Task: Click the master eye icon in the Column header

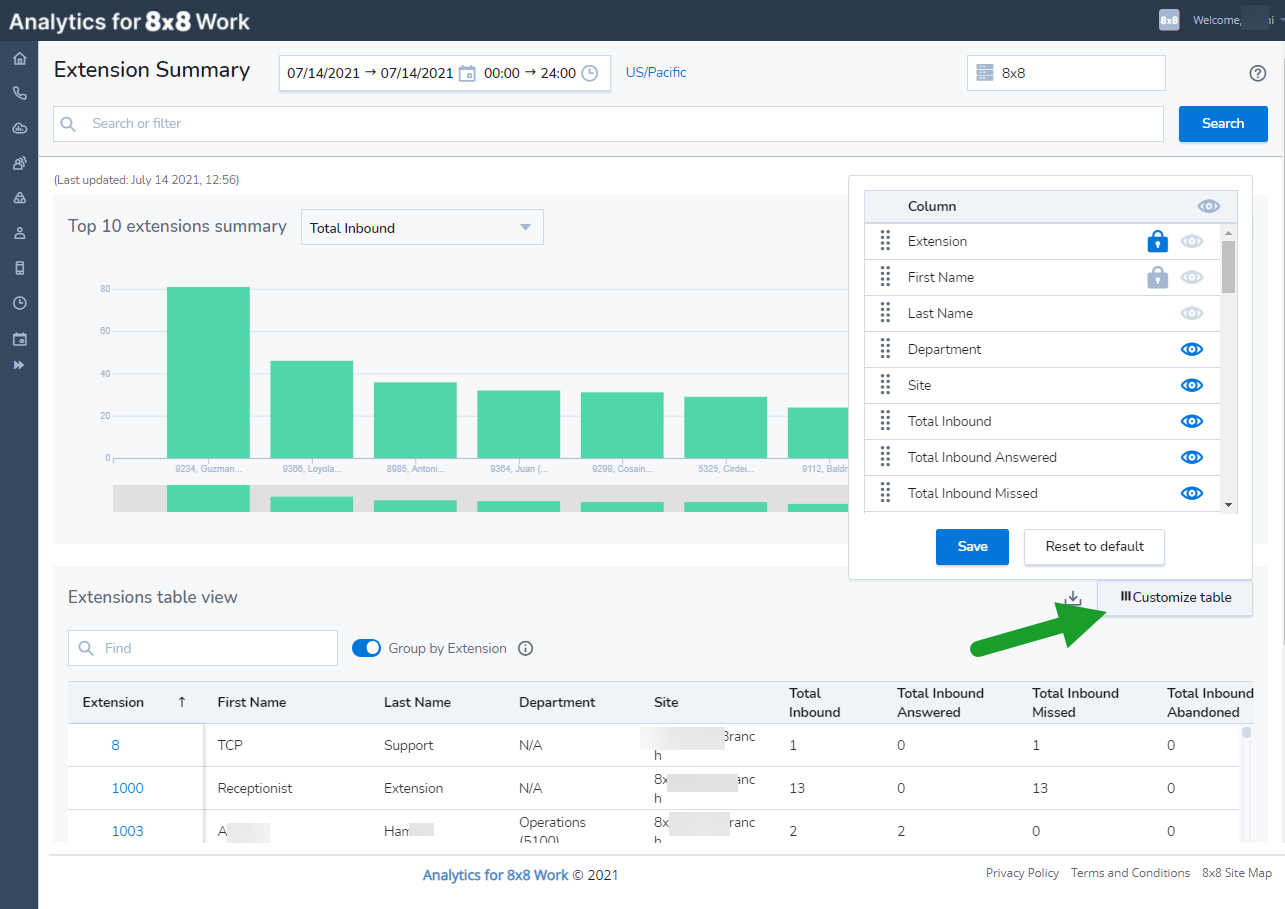Action: [x=1208, y=206]
